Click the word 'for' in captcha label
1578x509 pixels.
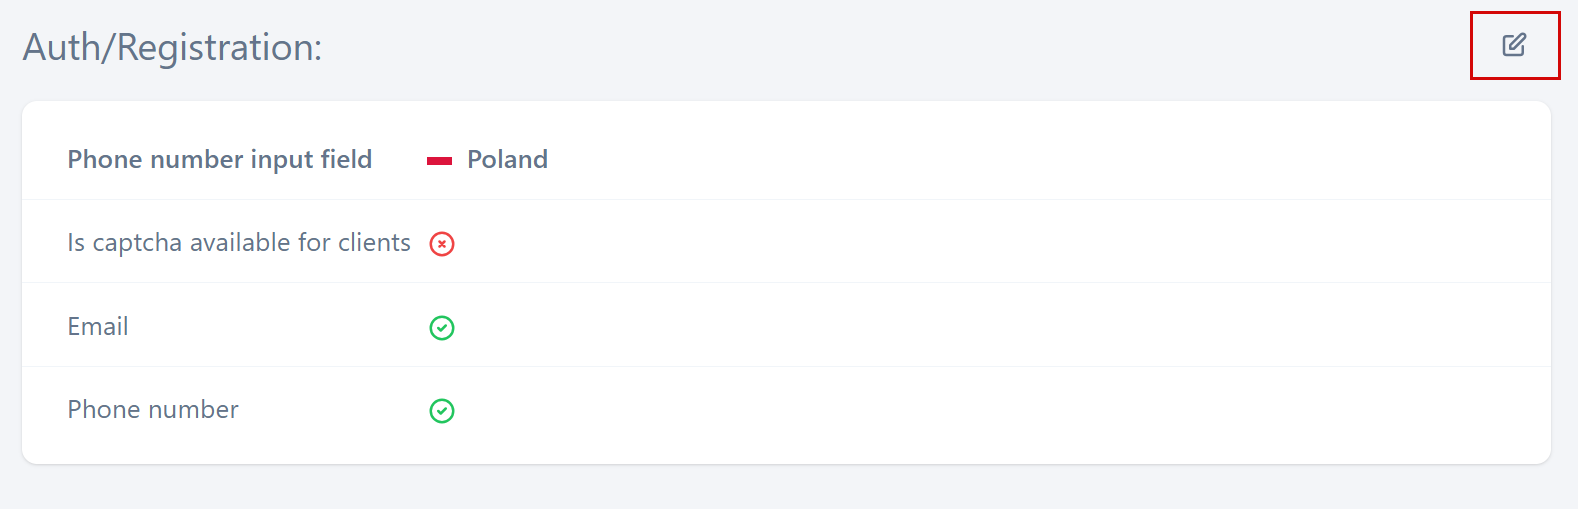[x=314, y=243]
